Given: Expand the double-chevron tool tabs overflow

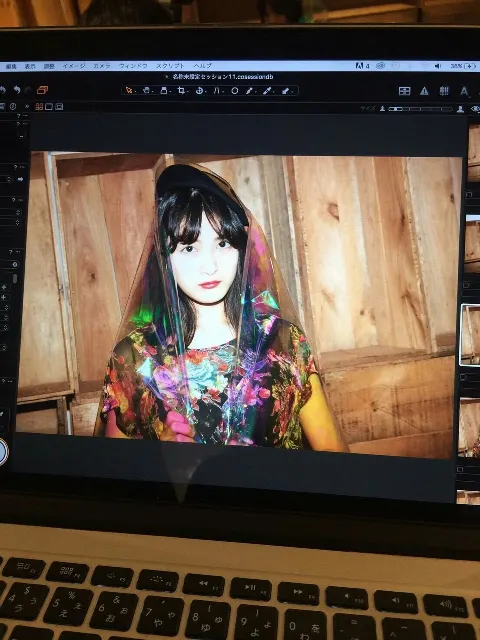Looking at the screenshot, I should [27, 107].
